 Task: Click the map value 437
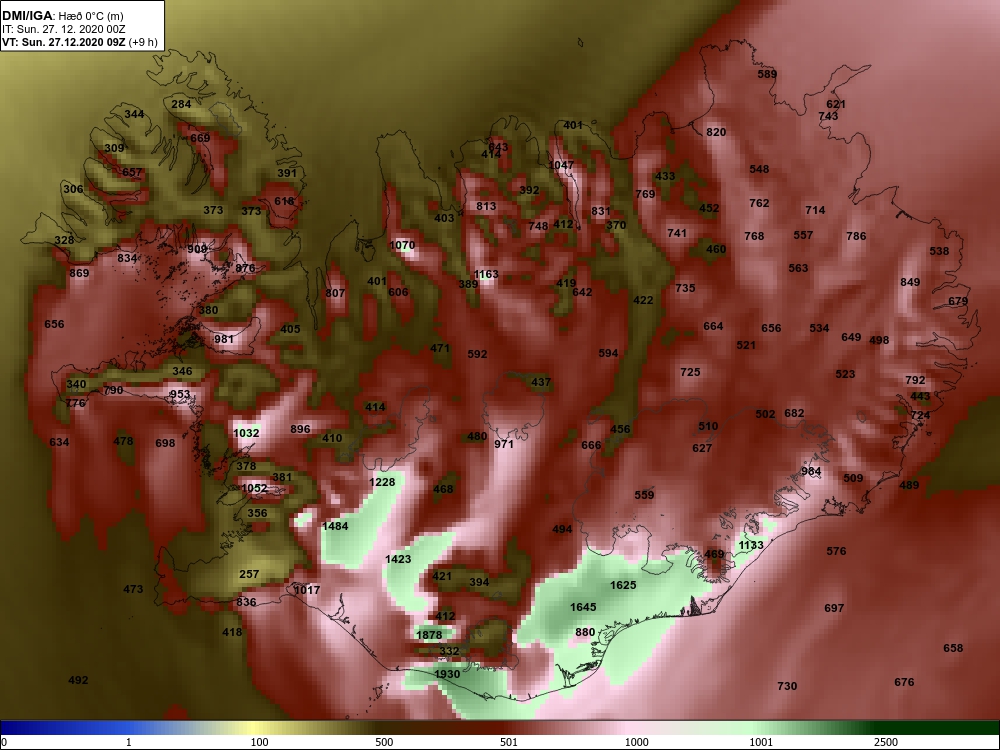tap(541, 382)
